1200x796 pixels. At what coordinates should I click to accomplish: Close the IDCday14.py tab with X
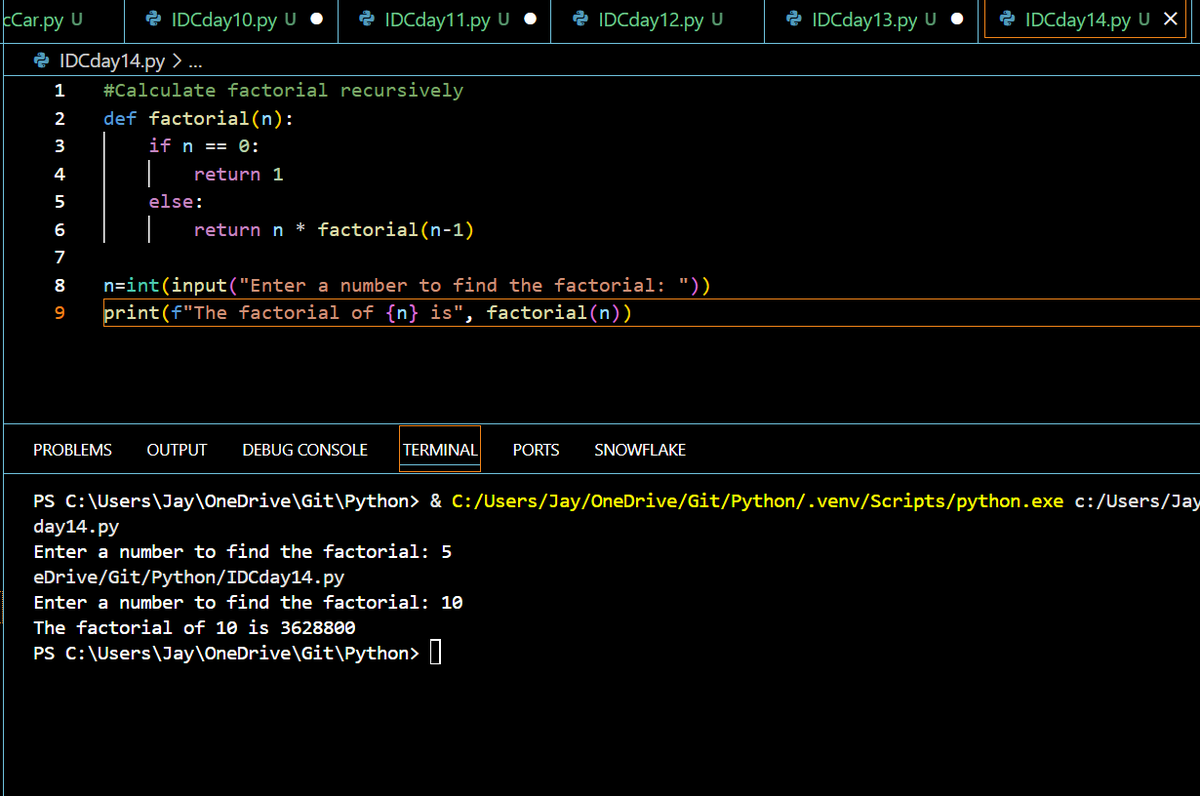[x=1171, y=19]
